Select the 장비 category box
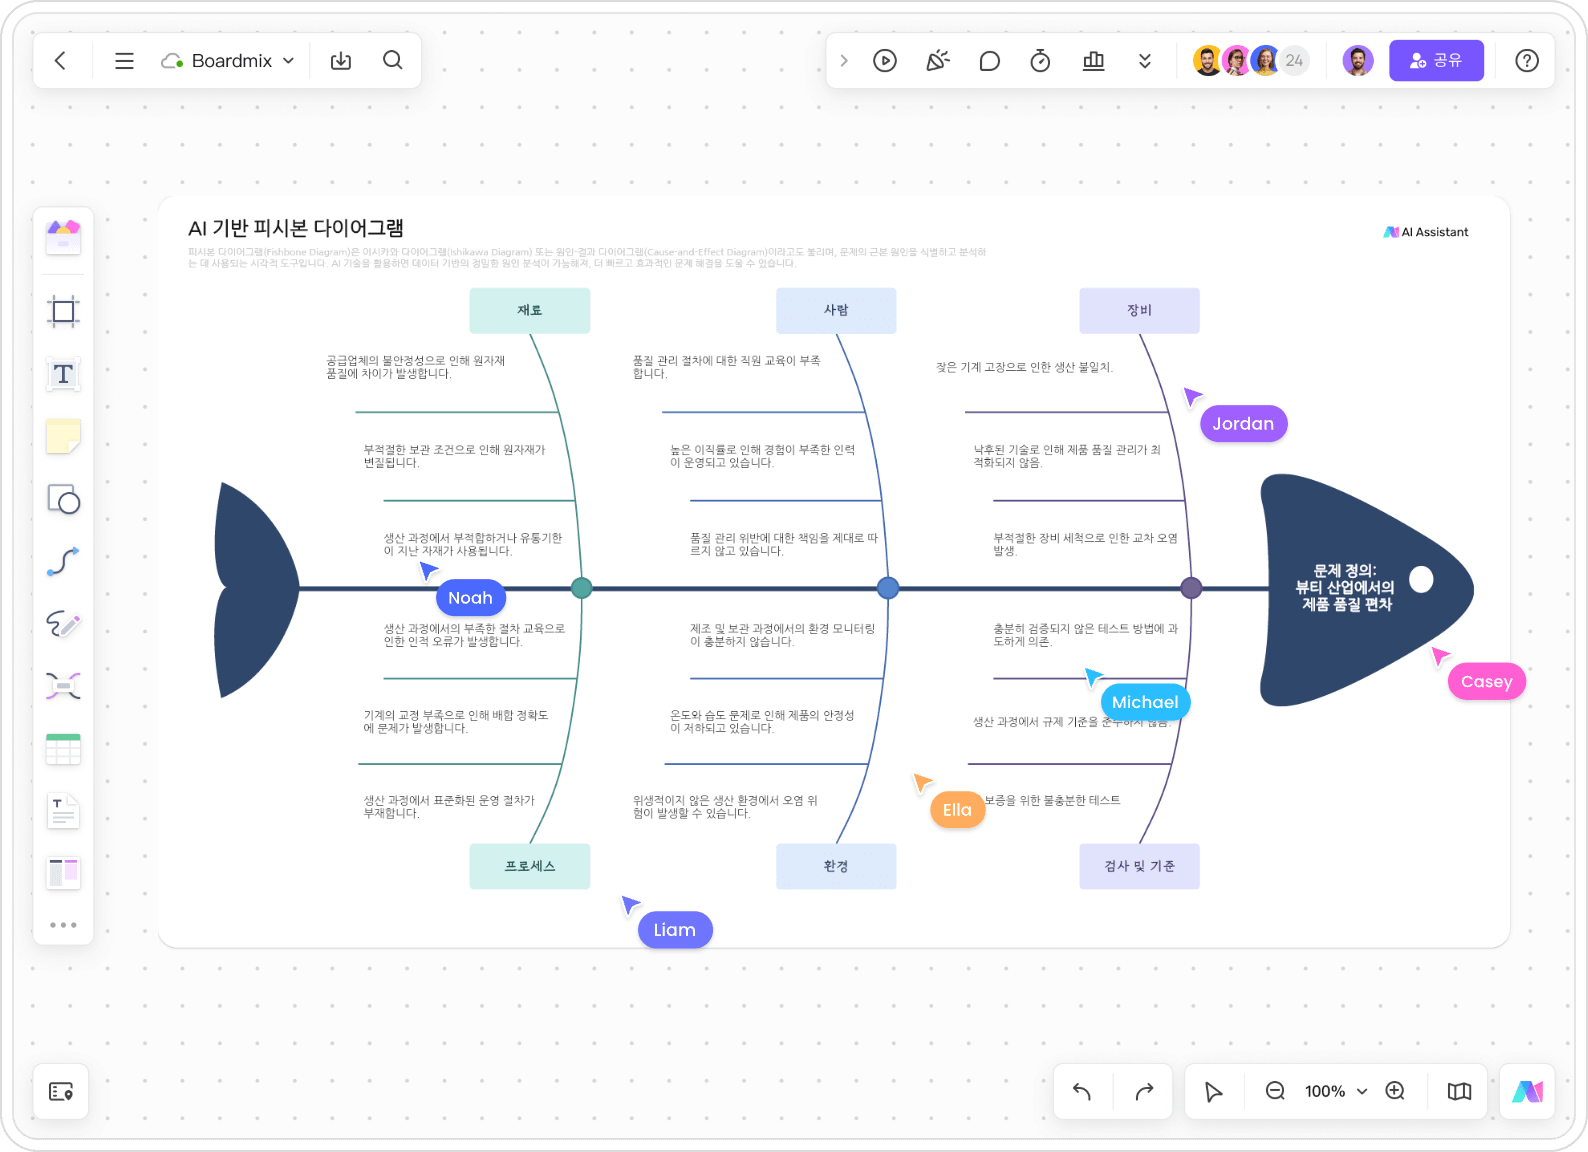 [1139, 311]
